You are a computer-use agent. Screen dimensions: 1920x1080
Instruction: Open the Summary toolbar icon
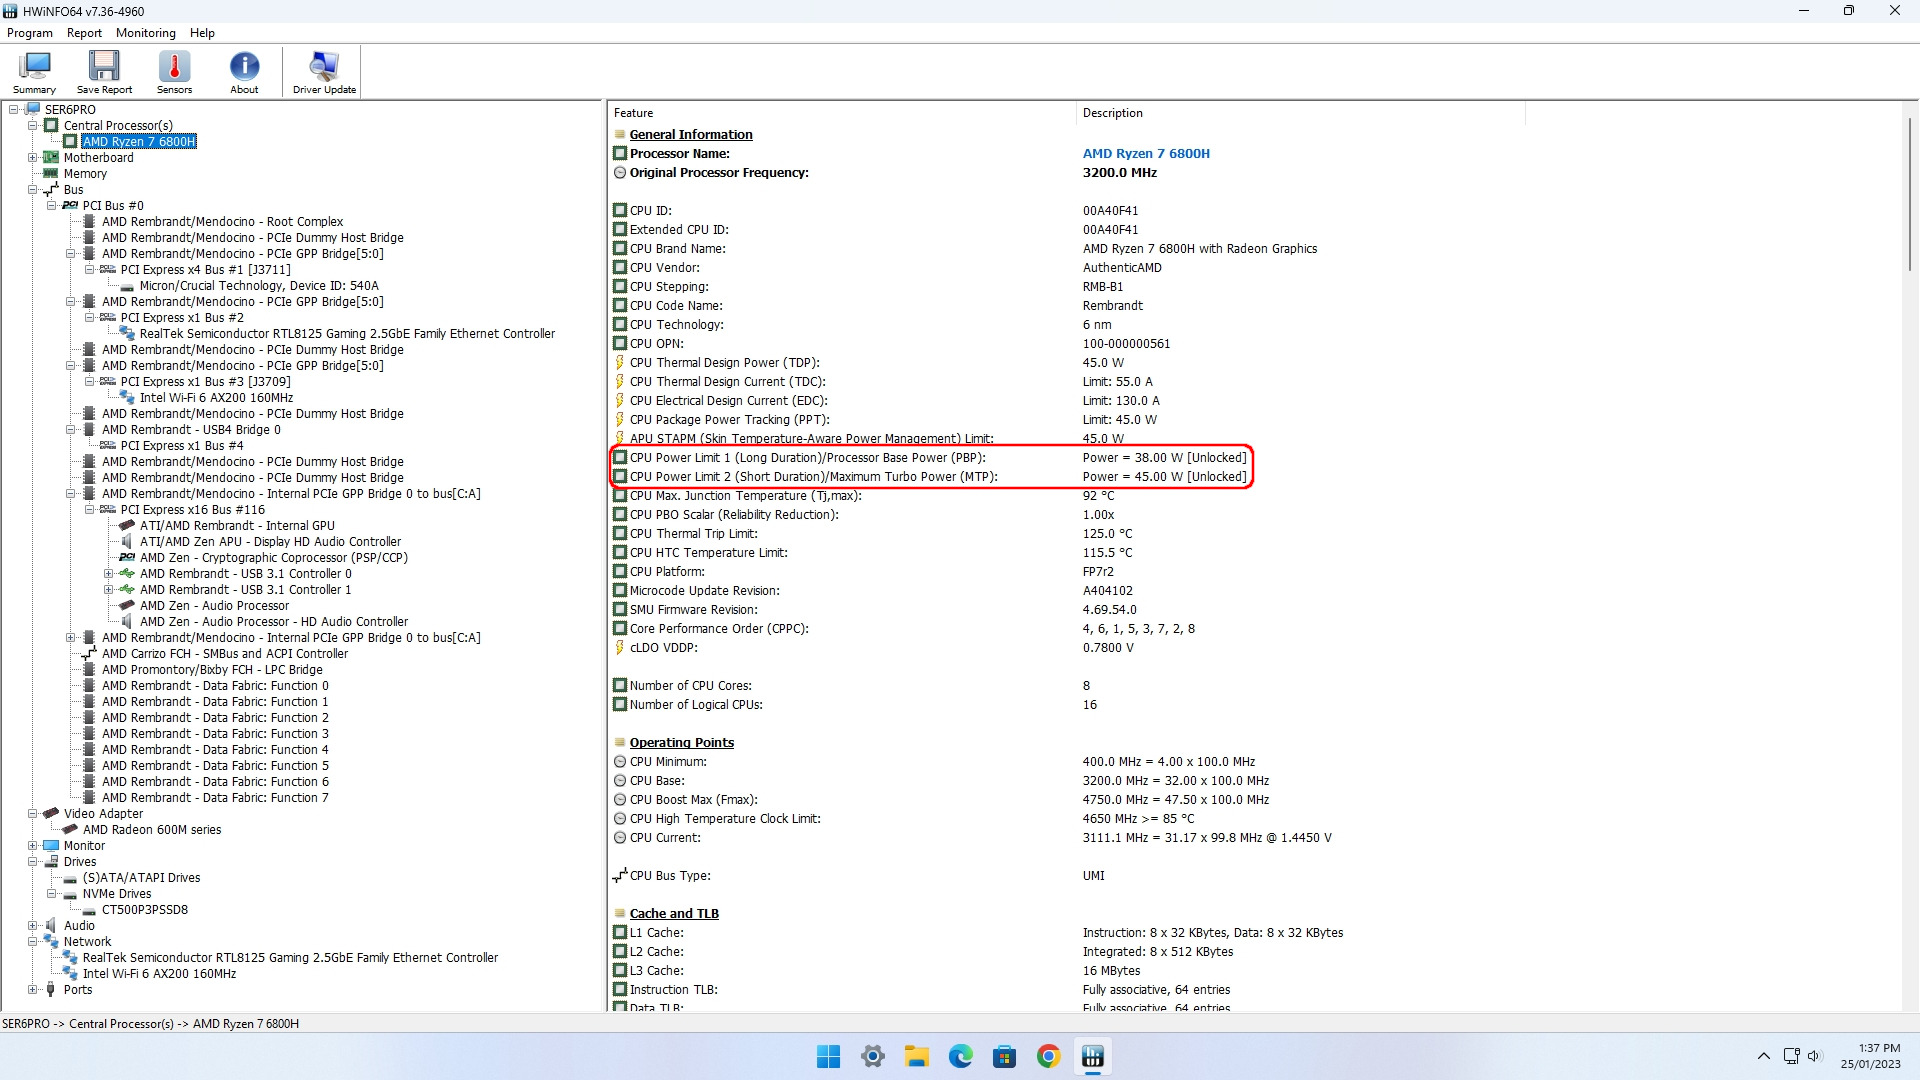(x=34, y=72)
